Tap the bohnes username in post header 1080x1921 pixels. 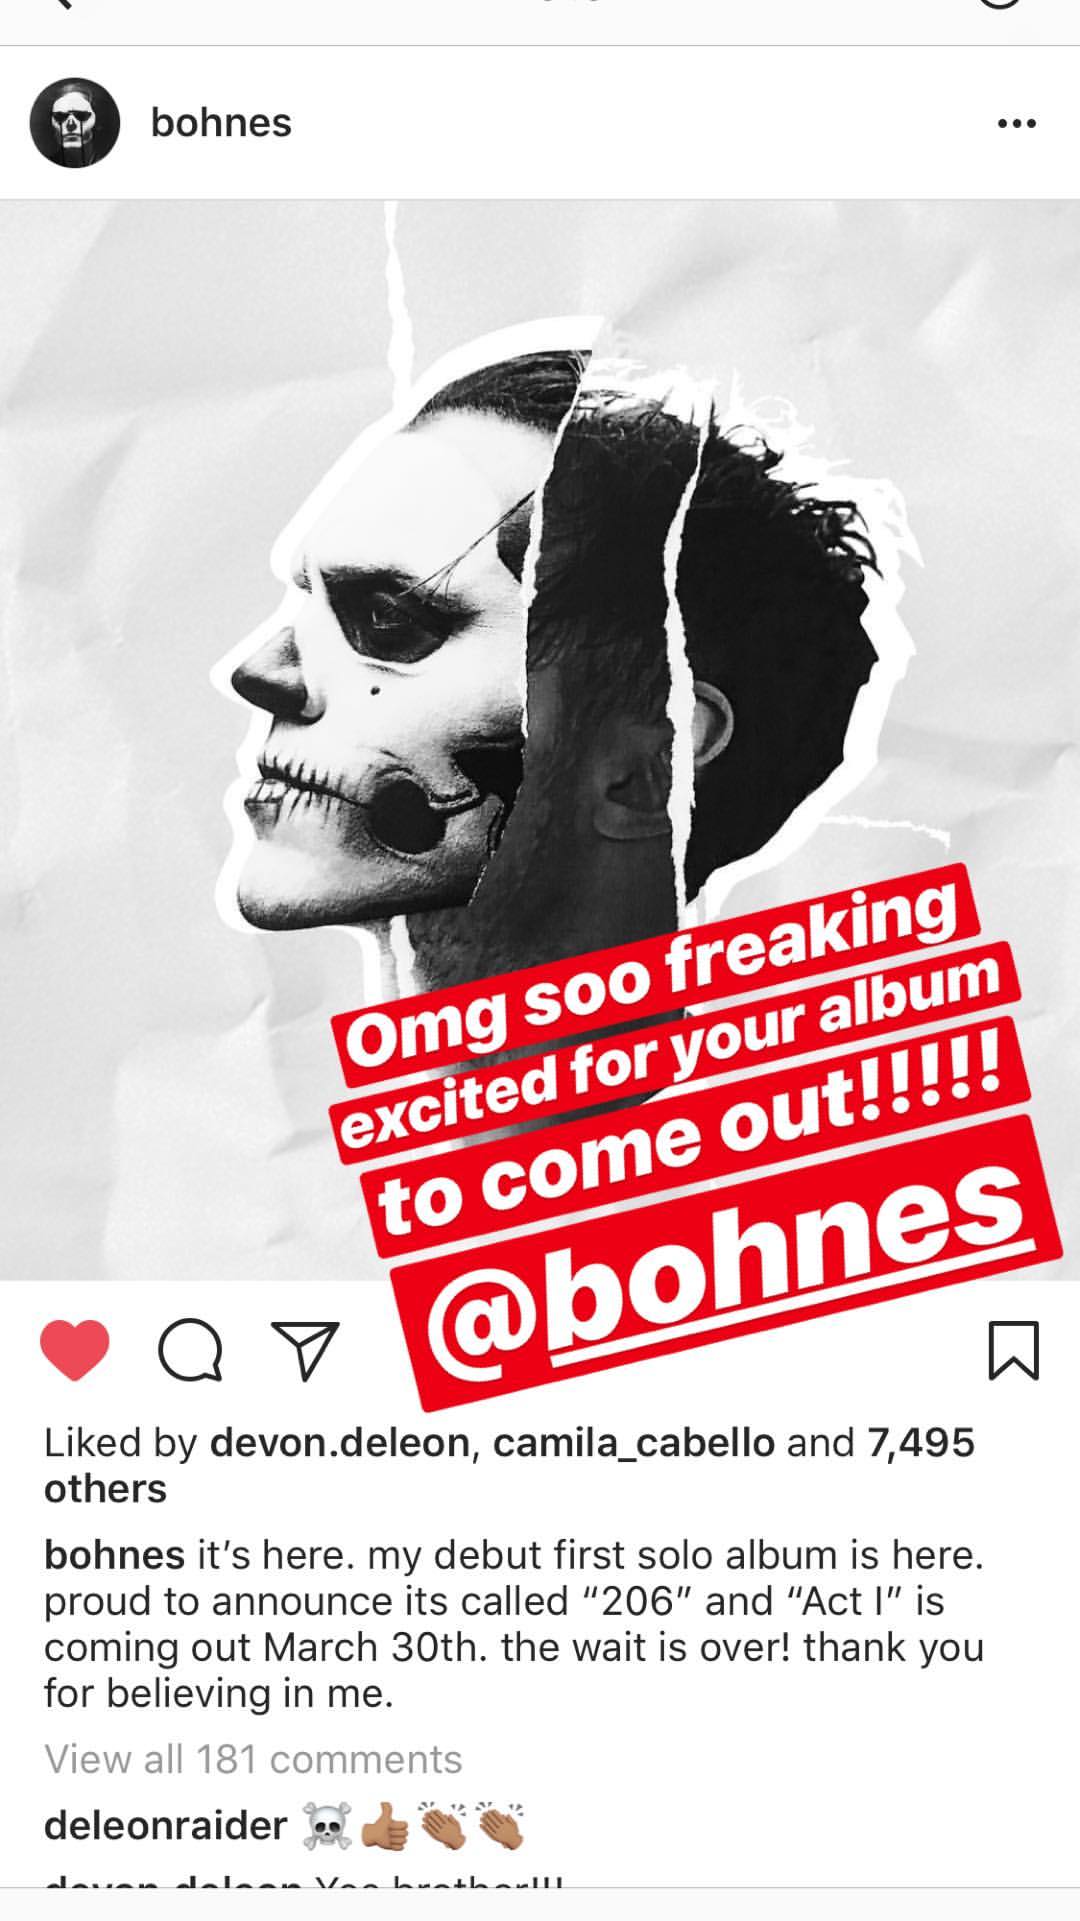(x=221, y=123)
